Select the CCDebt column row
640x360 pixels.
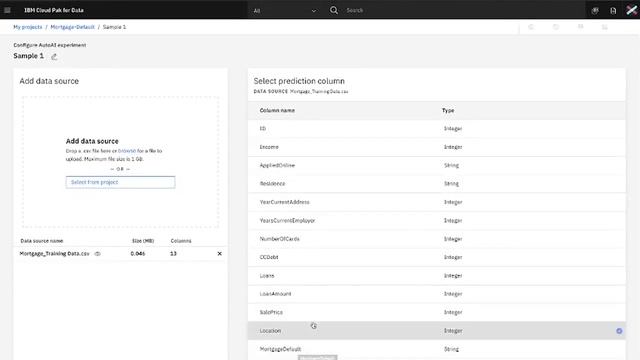(436, 257)
